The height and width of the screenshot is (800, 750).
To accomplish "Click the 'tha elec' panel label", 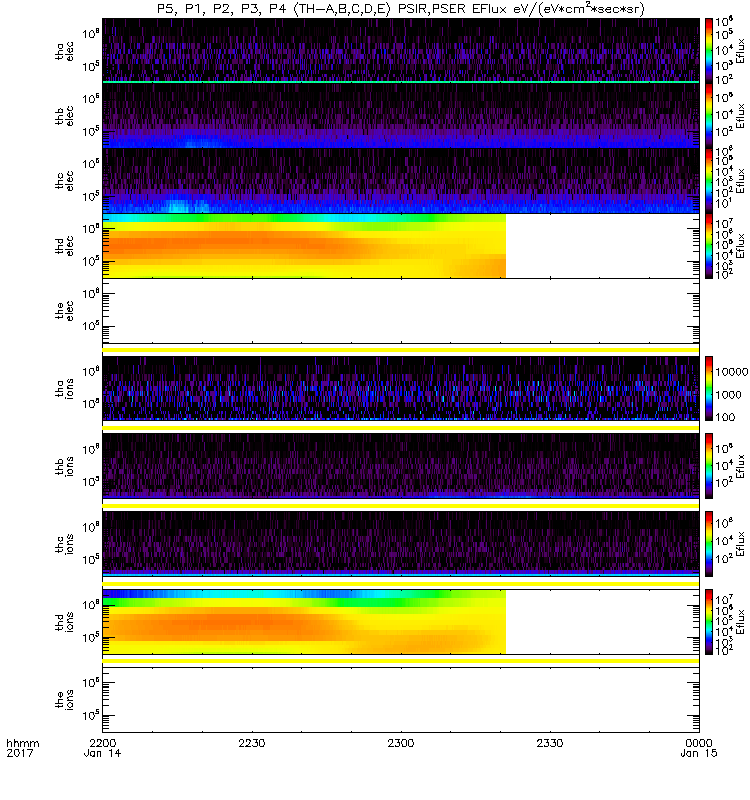I will (x=64, y=51).
